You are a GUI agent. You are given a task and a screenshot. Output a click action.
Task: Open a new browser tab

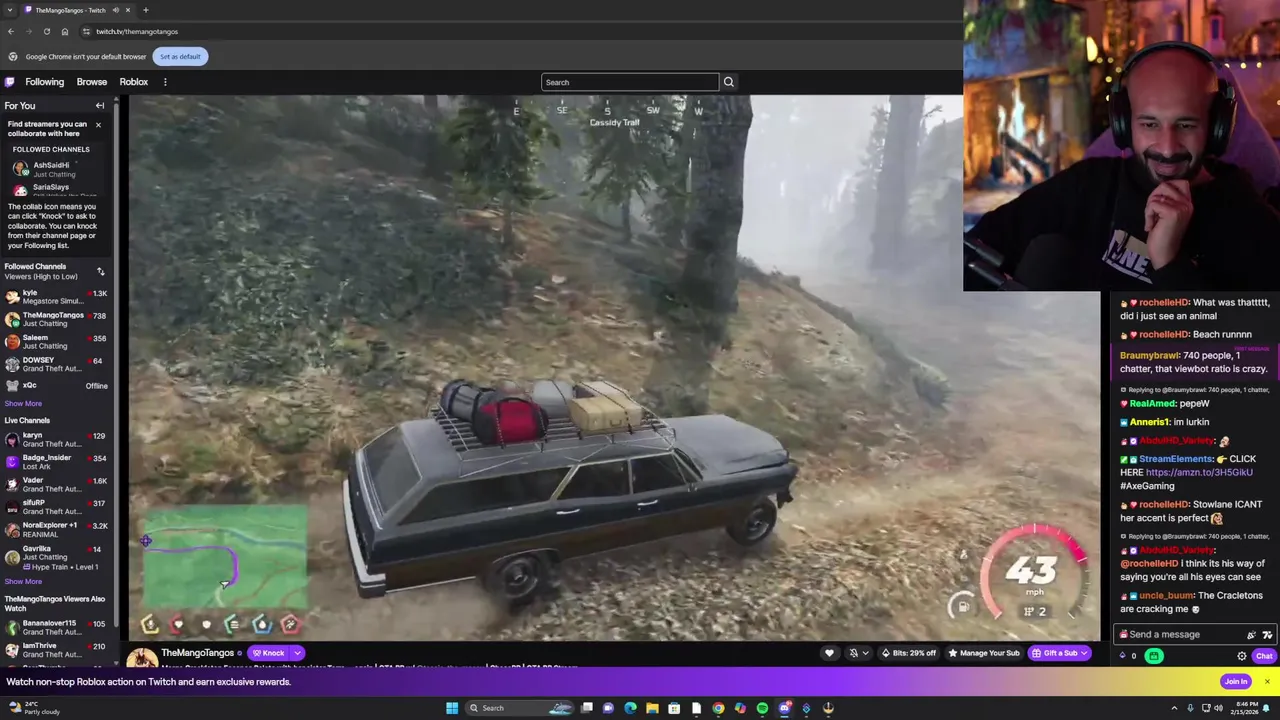pyautogui.click(x=145, y=10)
